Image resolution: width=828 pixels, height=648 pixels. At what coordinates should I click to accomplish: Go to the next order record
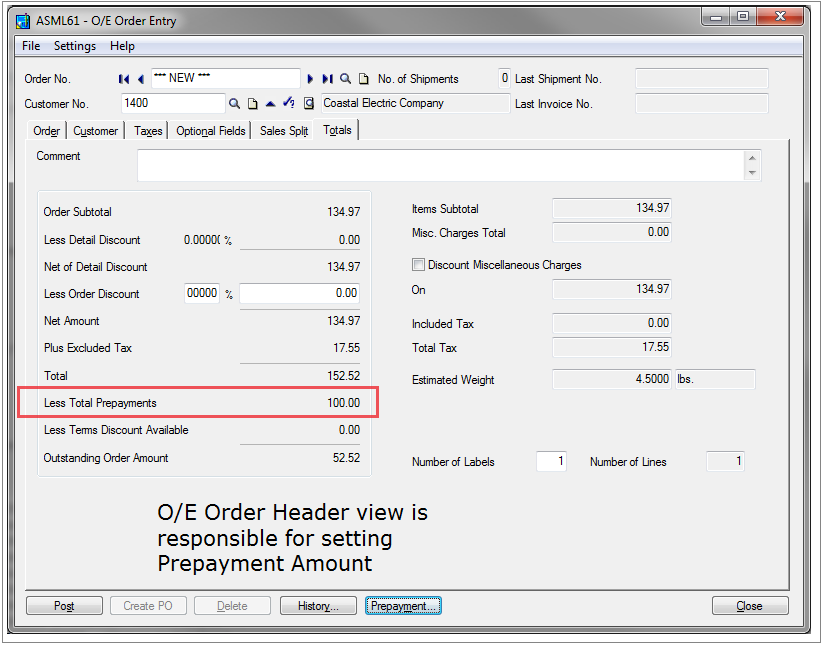tap(311, 79)
